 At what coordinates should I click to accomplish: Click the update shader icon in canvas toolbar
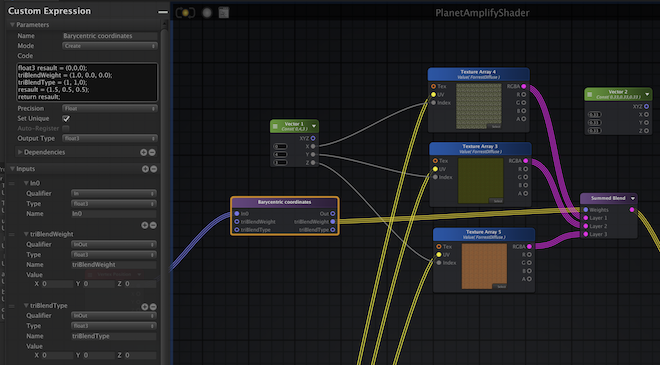[185, 13]
